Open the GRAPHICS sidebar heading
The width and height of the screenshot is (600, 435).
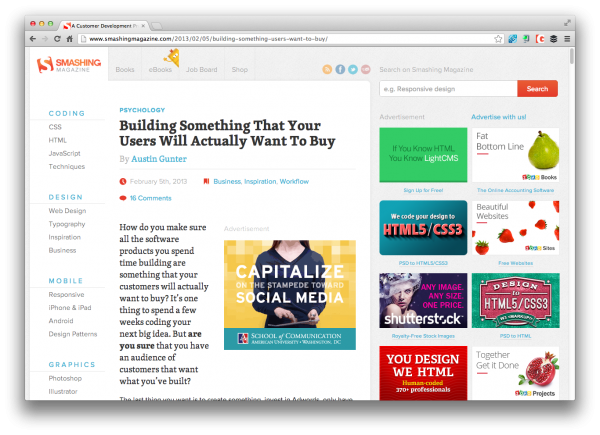coord(72,365)
